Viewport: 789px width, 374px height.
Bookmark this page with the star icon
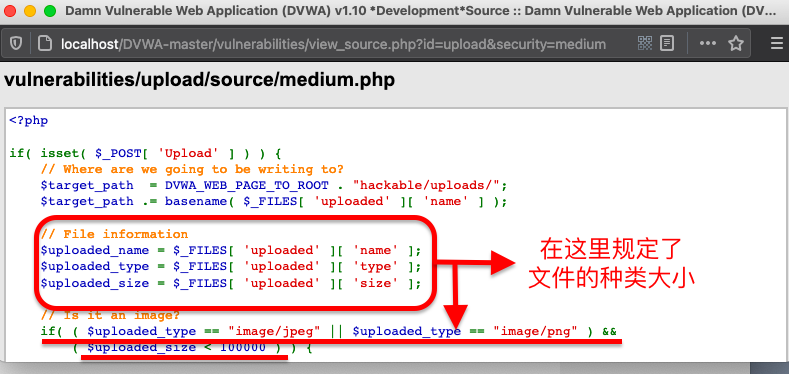[736, 43]
